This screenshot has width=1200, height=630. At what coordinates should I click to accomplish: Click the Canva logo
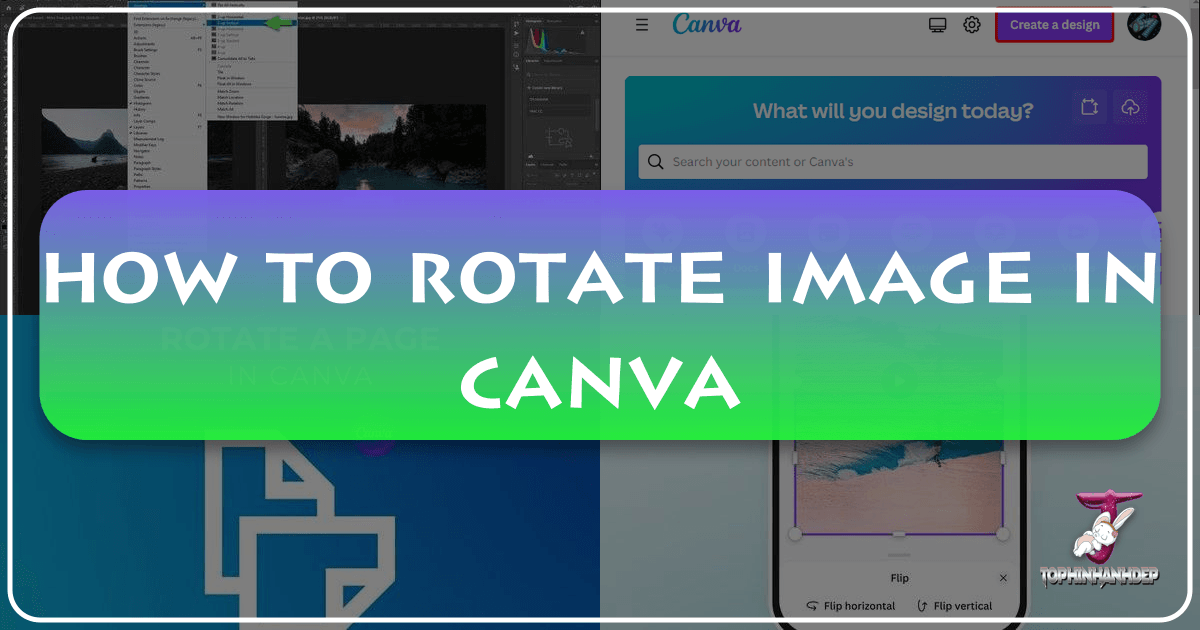coord(707,25)
